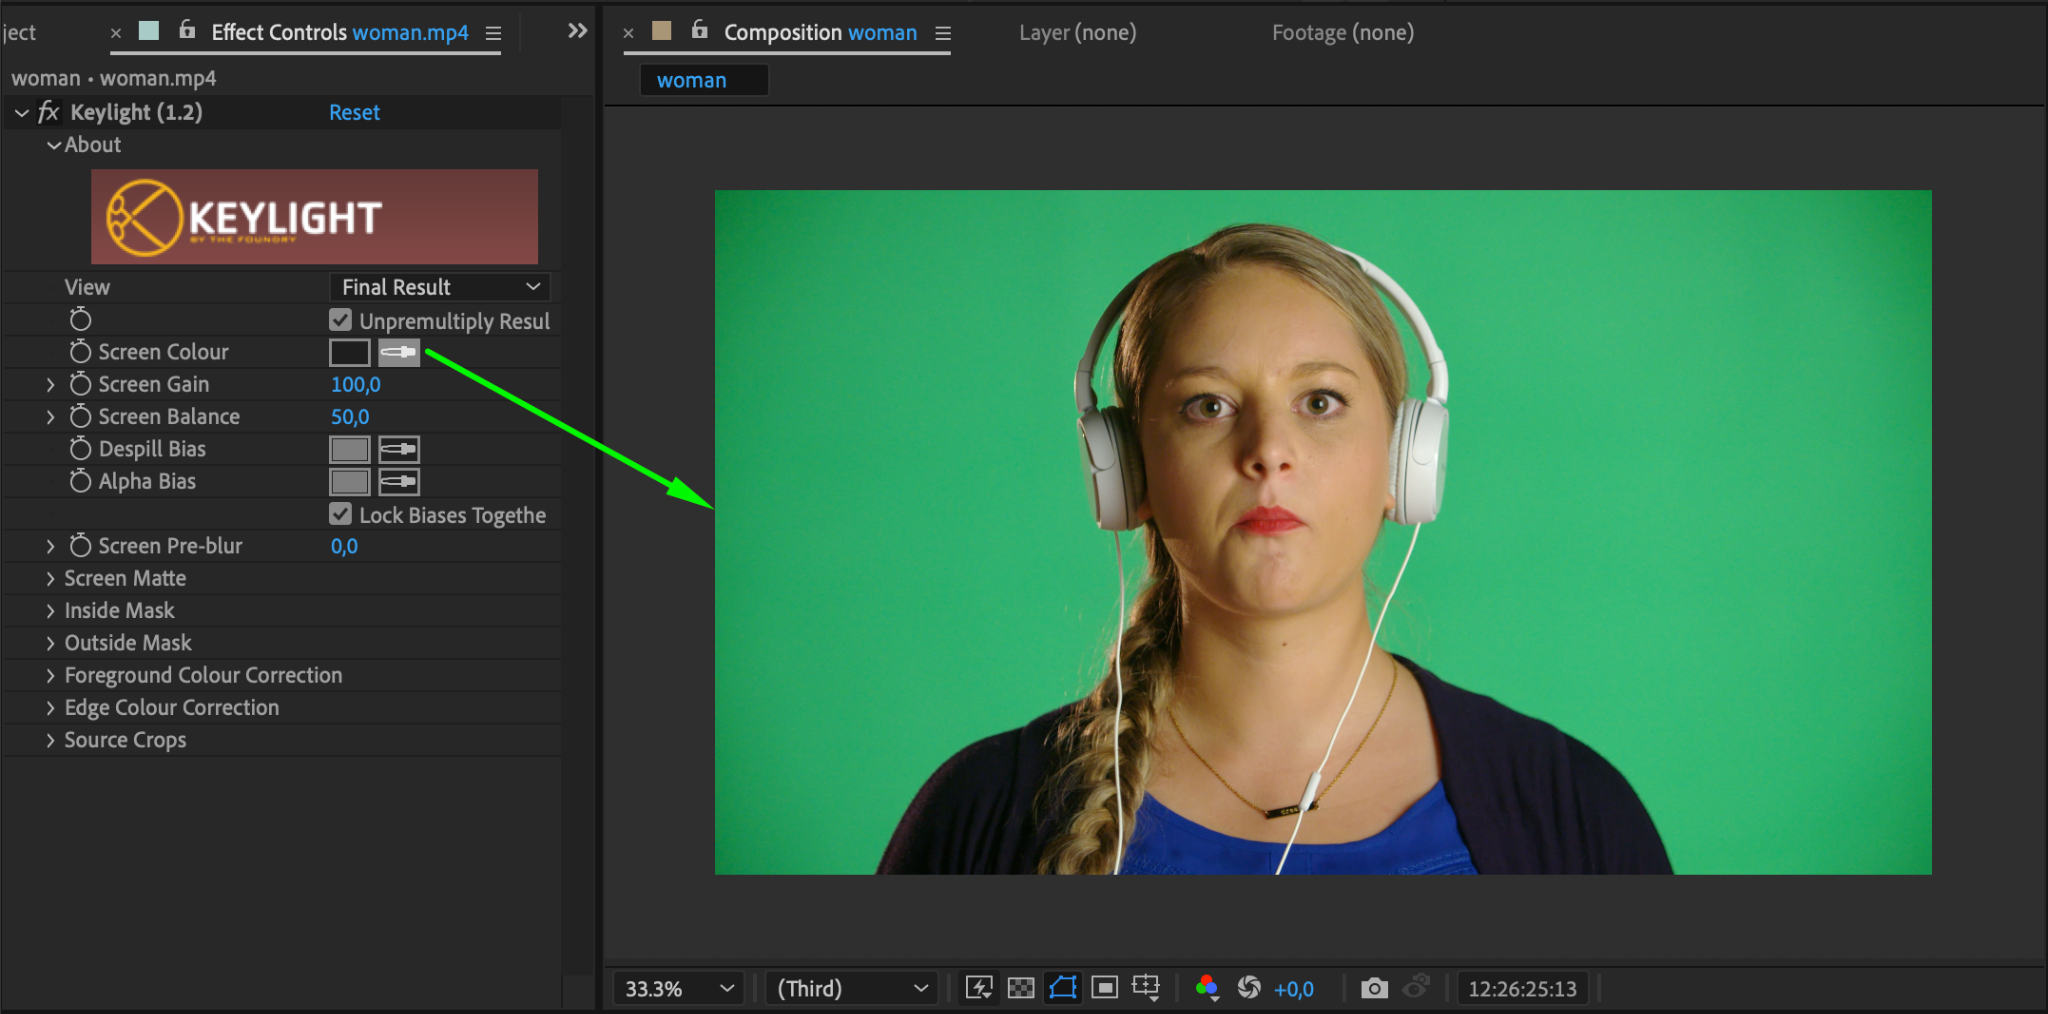Viewport: 2048px width, 1014px height.
Task: Disable Lock Biases Together checkbox
Action: pos(341,514)
